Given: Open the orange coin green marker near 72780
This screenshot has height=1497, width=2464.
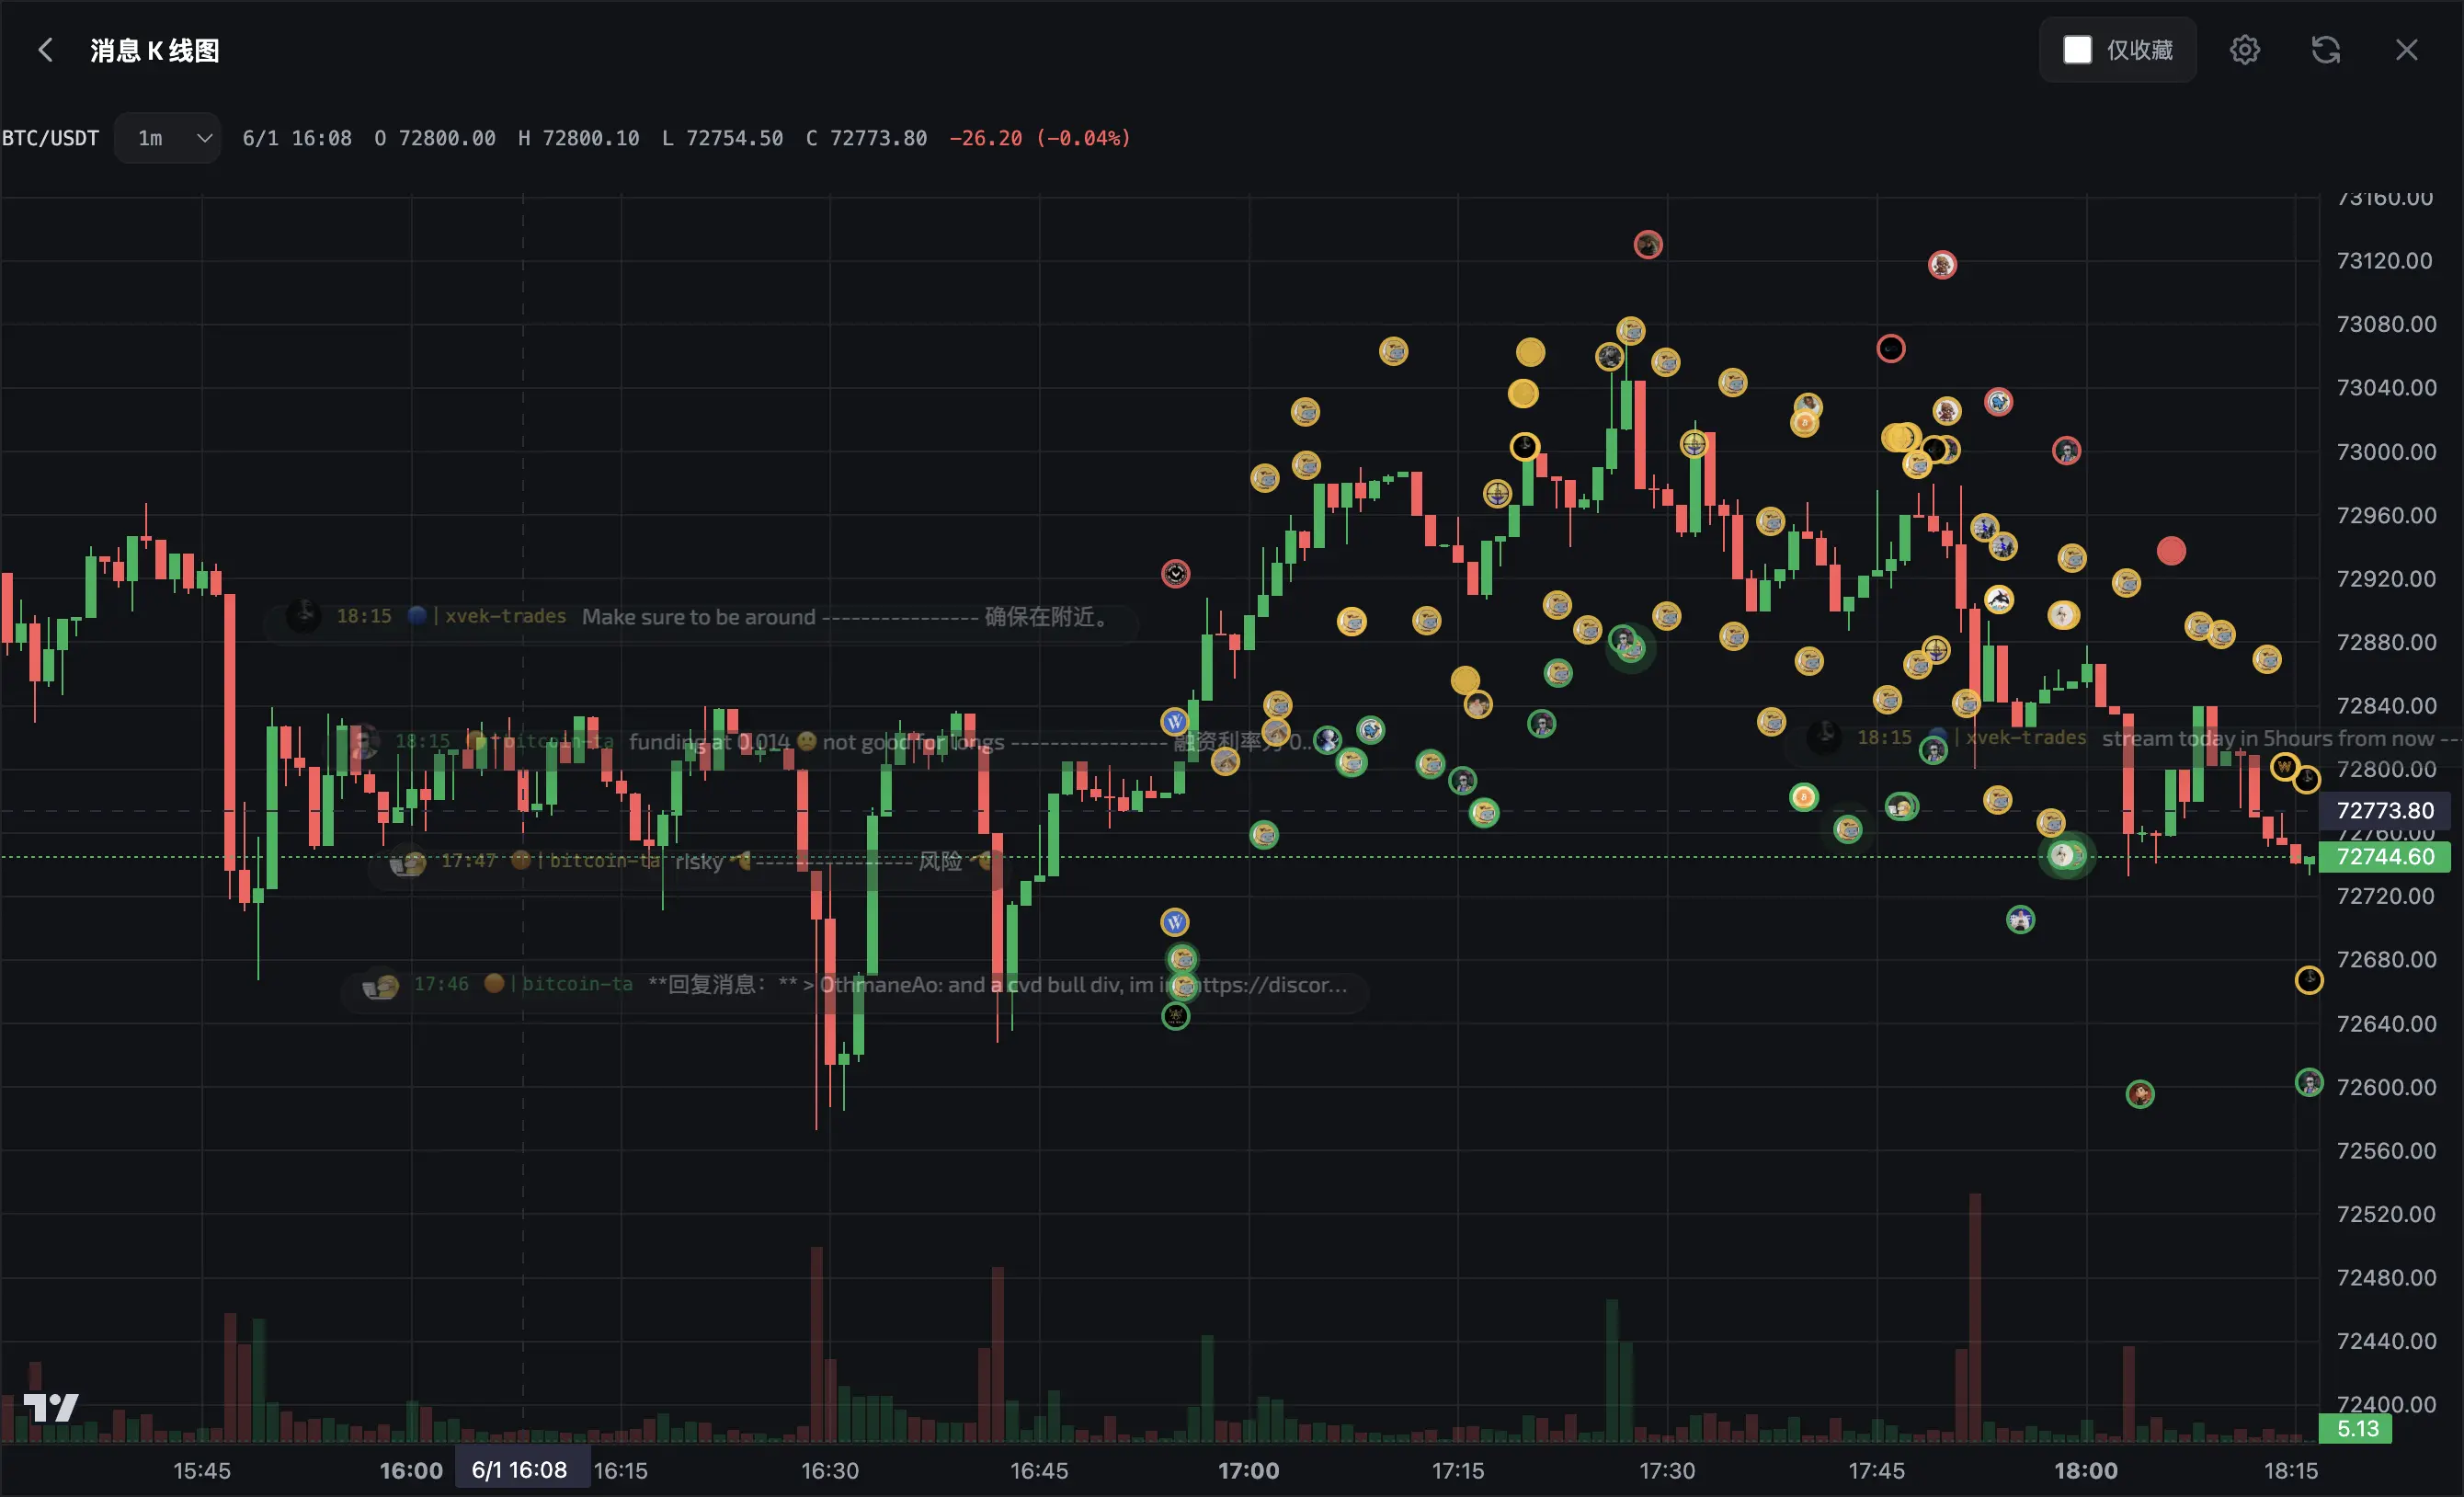Looking at the screenshot, I should point(1803,797).
